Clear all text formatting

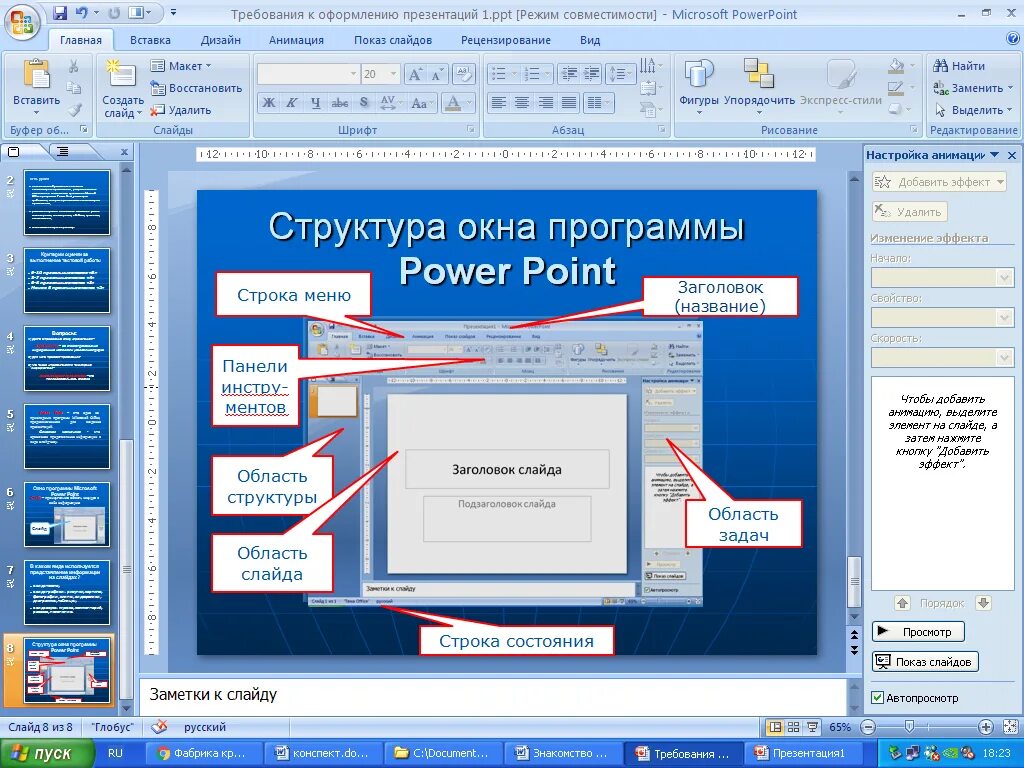pyautogui.click(x=464, y=74)
